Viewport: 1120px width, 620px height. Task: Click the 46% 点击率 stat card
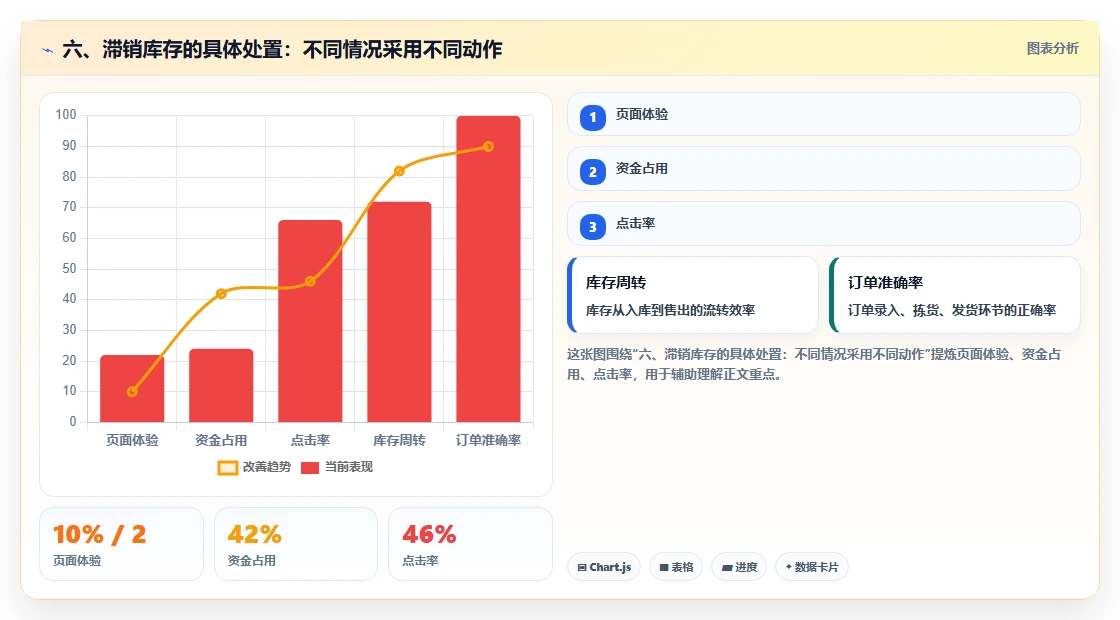coord(470,544)
